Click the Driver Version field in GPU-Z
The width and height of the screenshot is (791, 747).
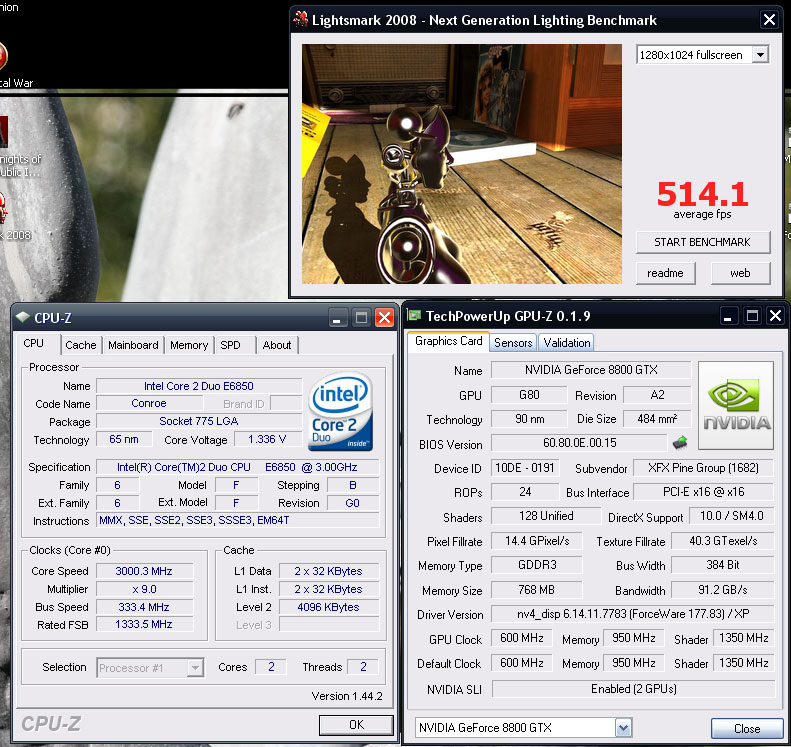coord(633,614)
